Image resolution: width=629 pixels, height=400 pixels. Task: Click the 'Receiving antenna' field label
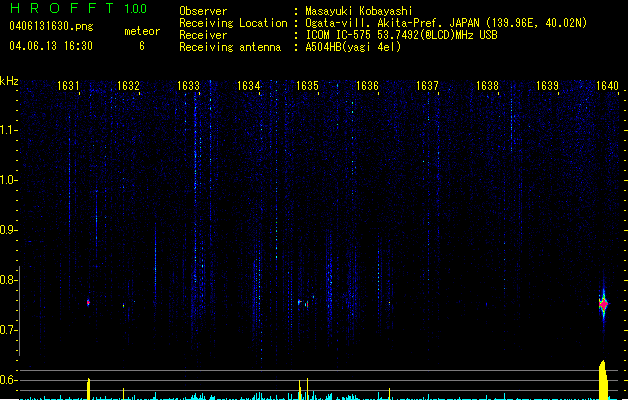(x=230, y=47)
